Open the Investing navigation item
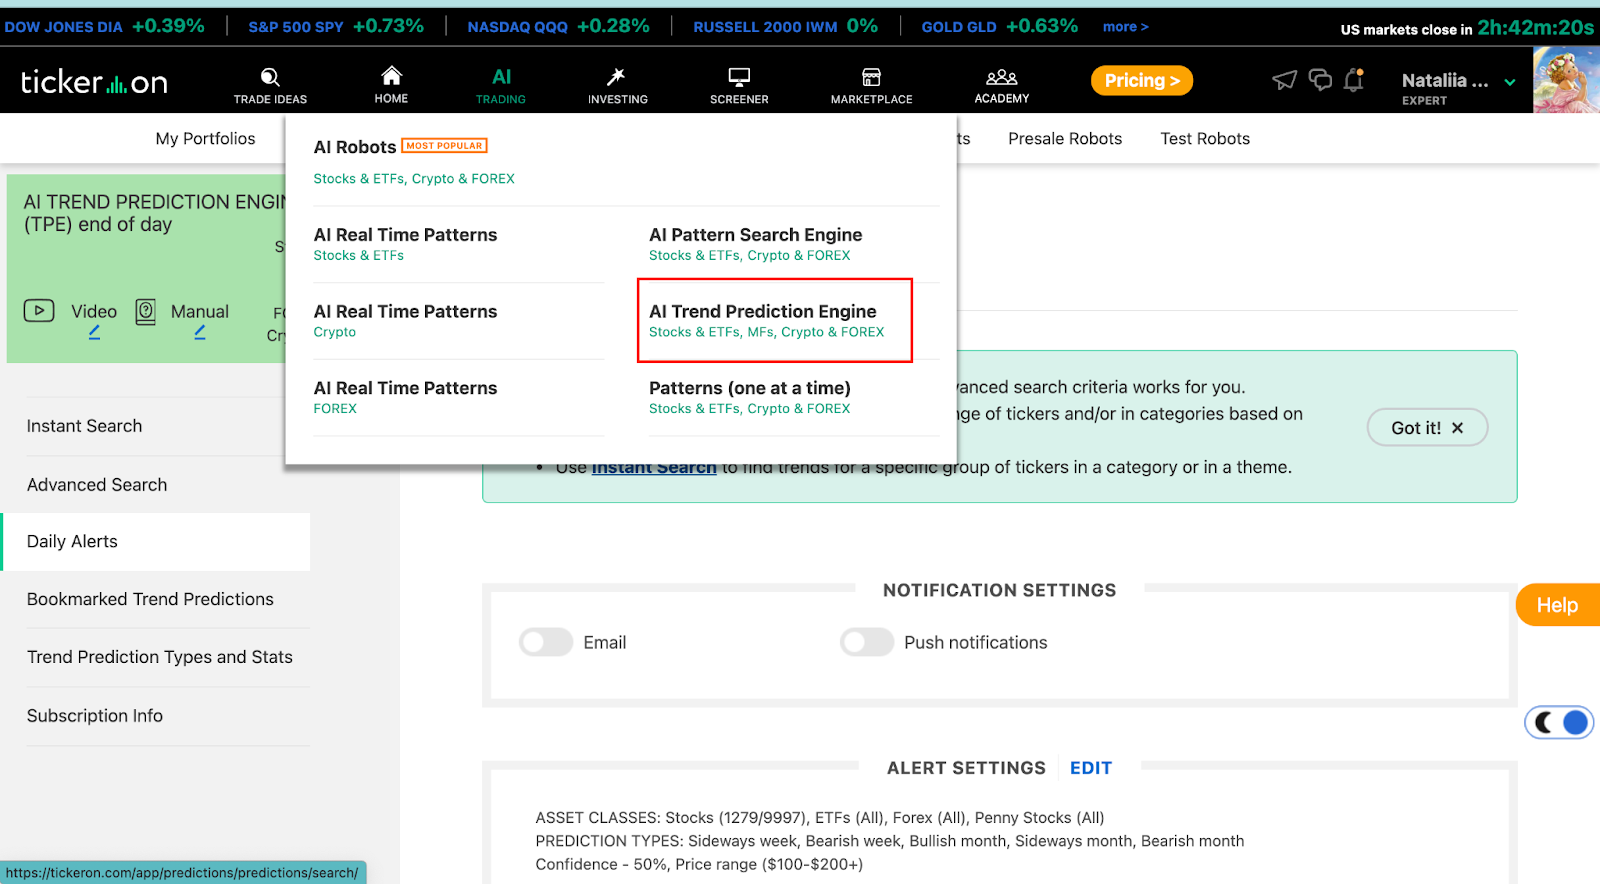Screen dimensions: 1600x884 (617, 86)
